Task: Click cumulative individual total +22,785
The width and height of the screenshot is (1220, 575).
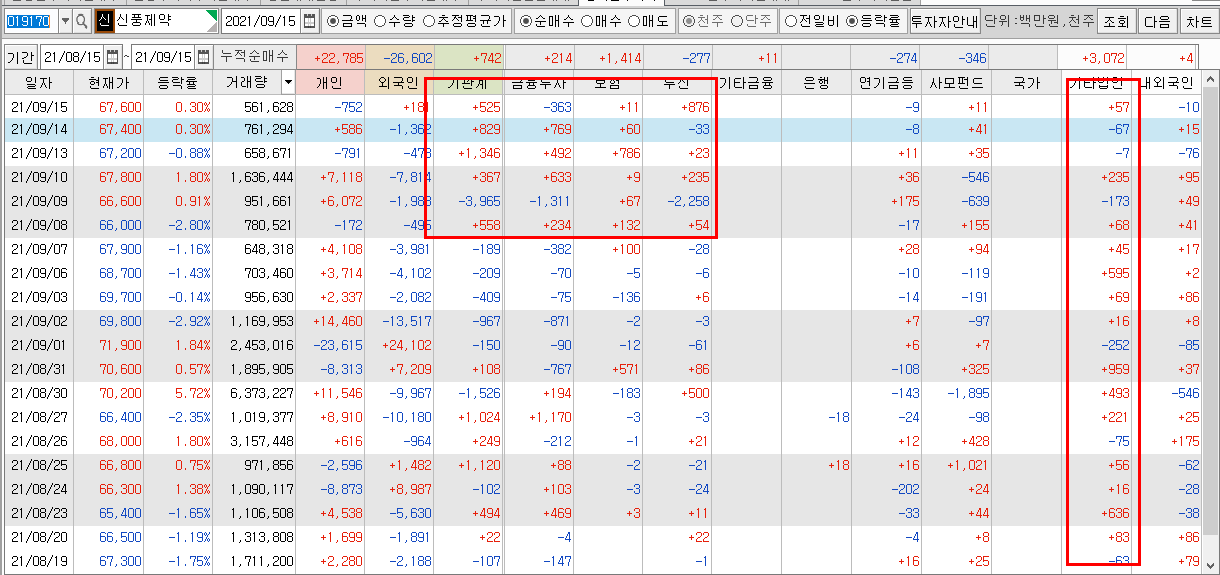Action: point(330,58)
